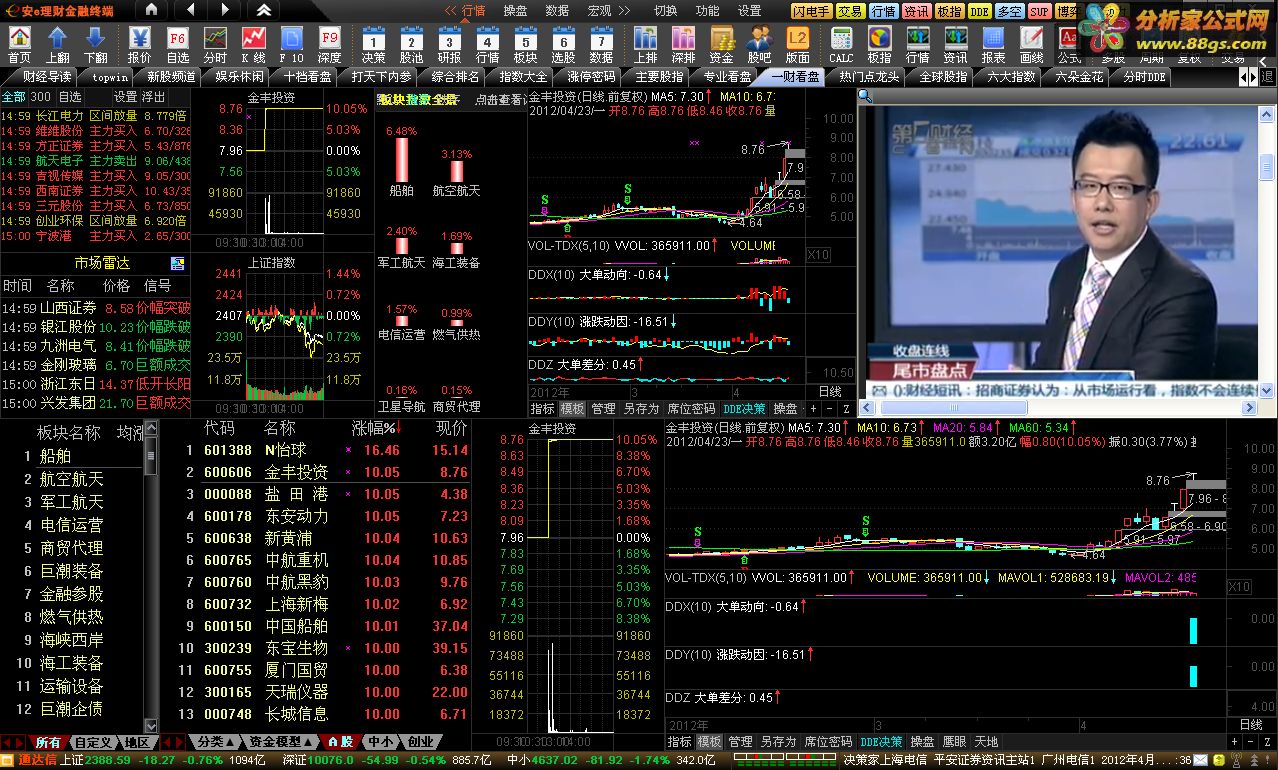Open the 设置 top menu
Image resolution: width=1278 pixels, height=770 pixels.
749,11
